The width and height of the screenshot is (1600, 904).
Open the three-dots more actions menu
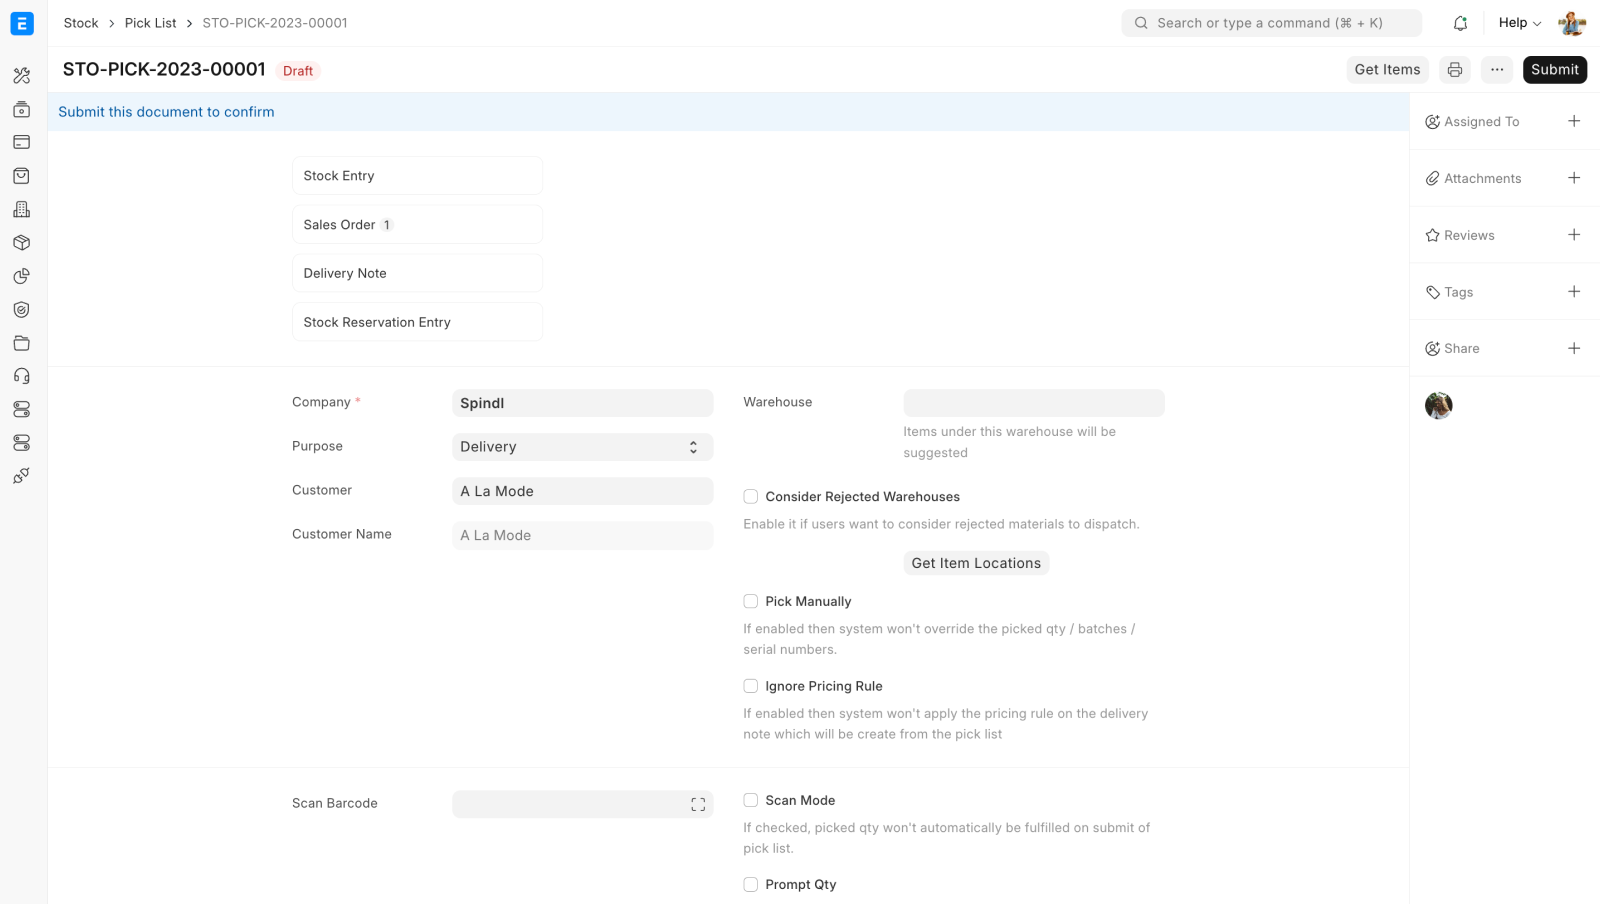(x=1497, y=70)
